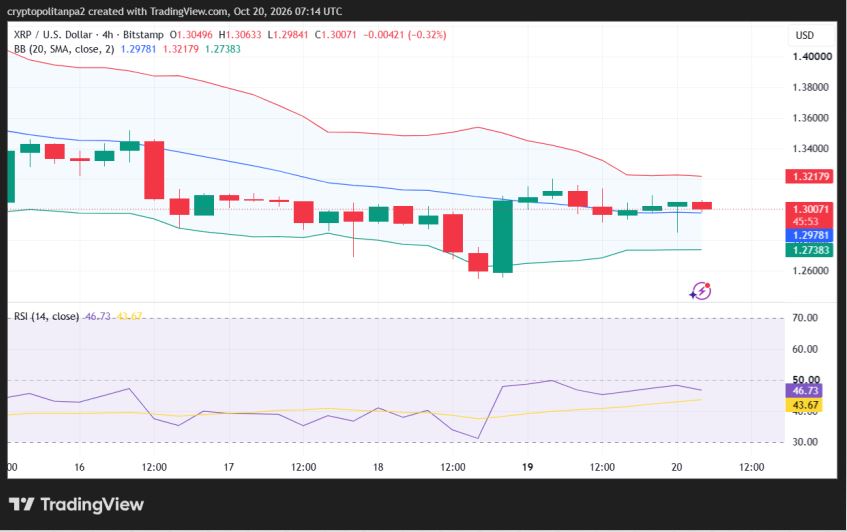
Task: Click the yellow 43.67 RSI average label
Action: [x=804, y=405]
